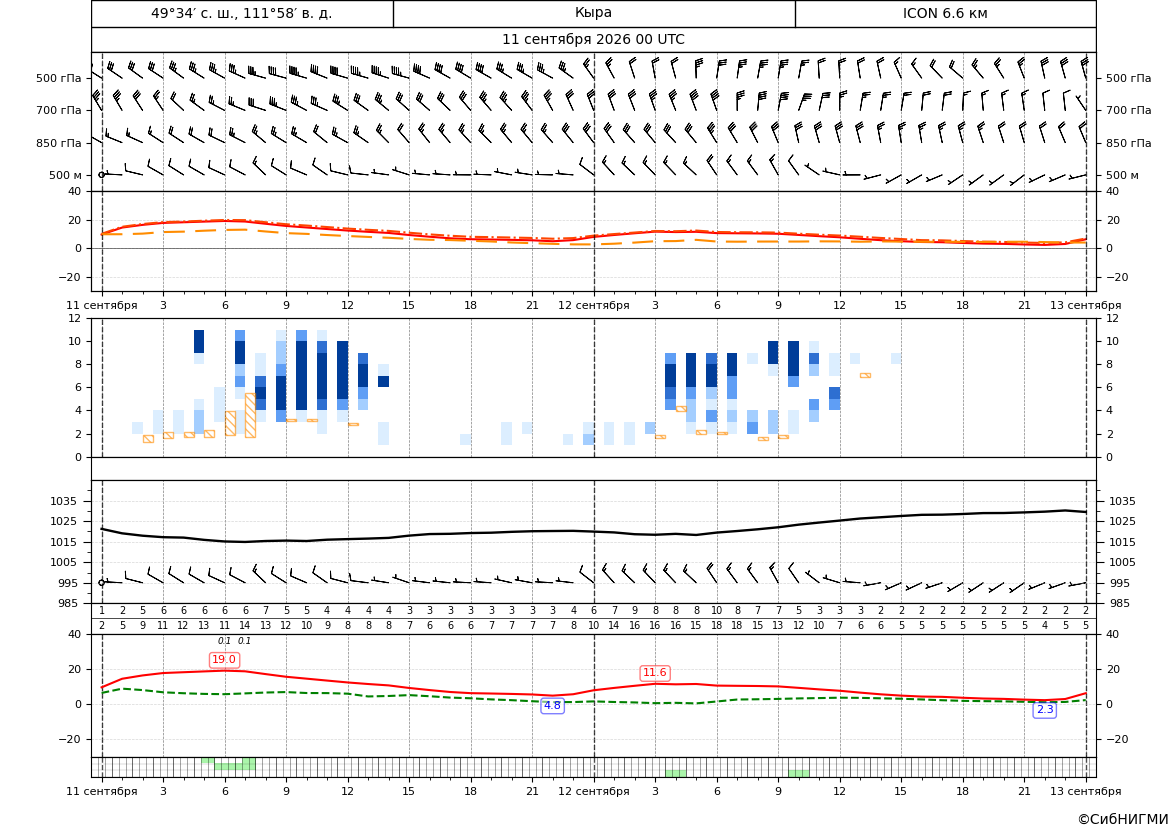Click the blue 2.3 minimum temperature label

(x=1045, y=709)
